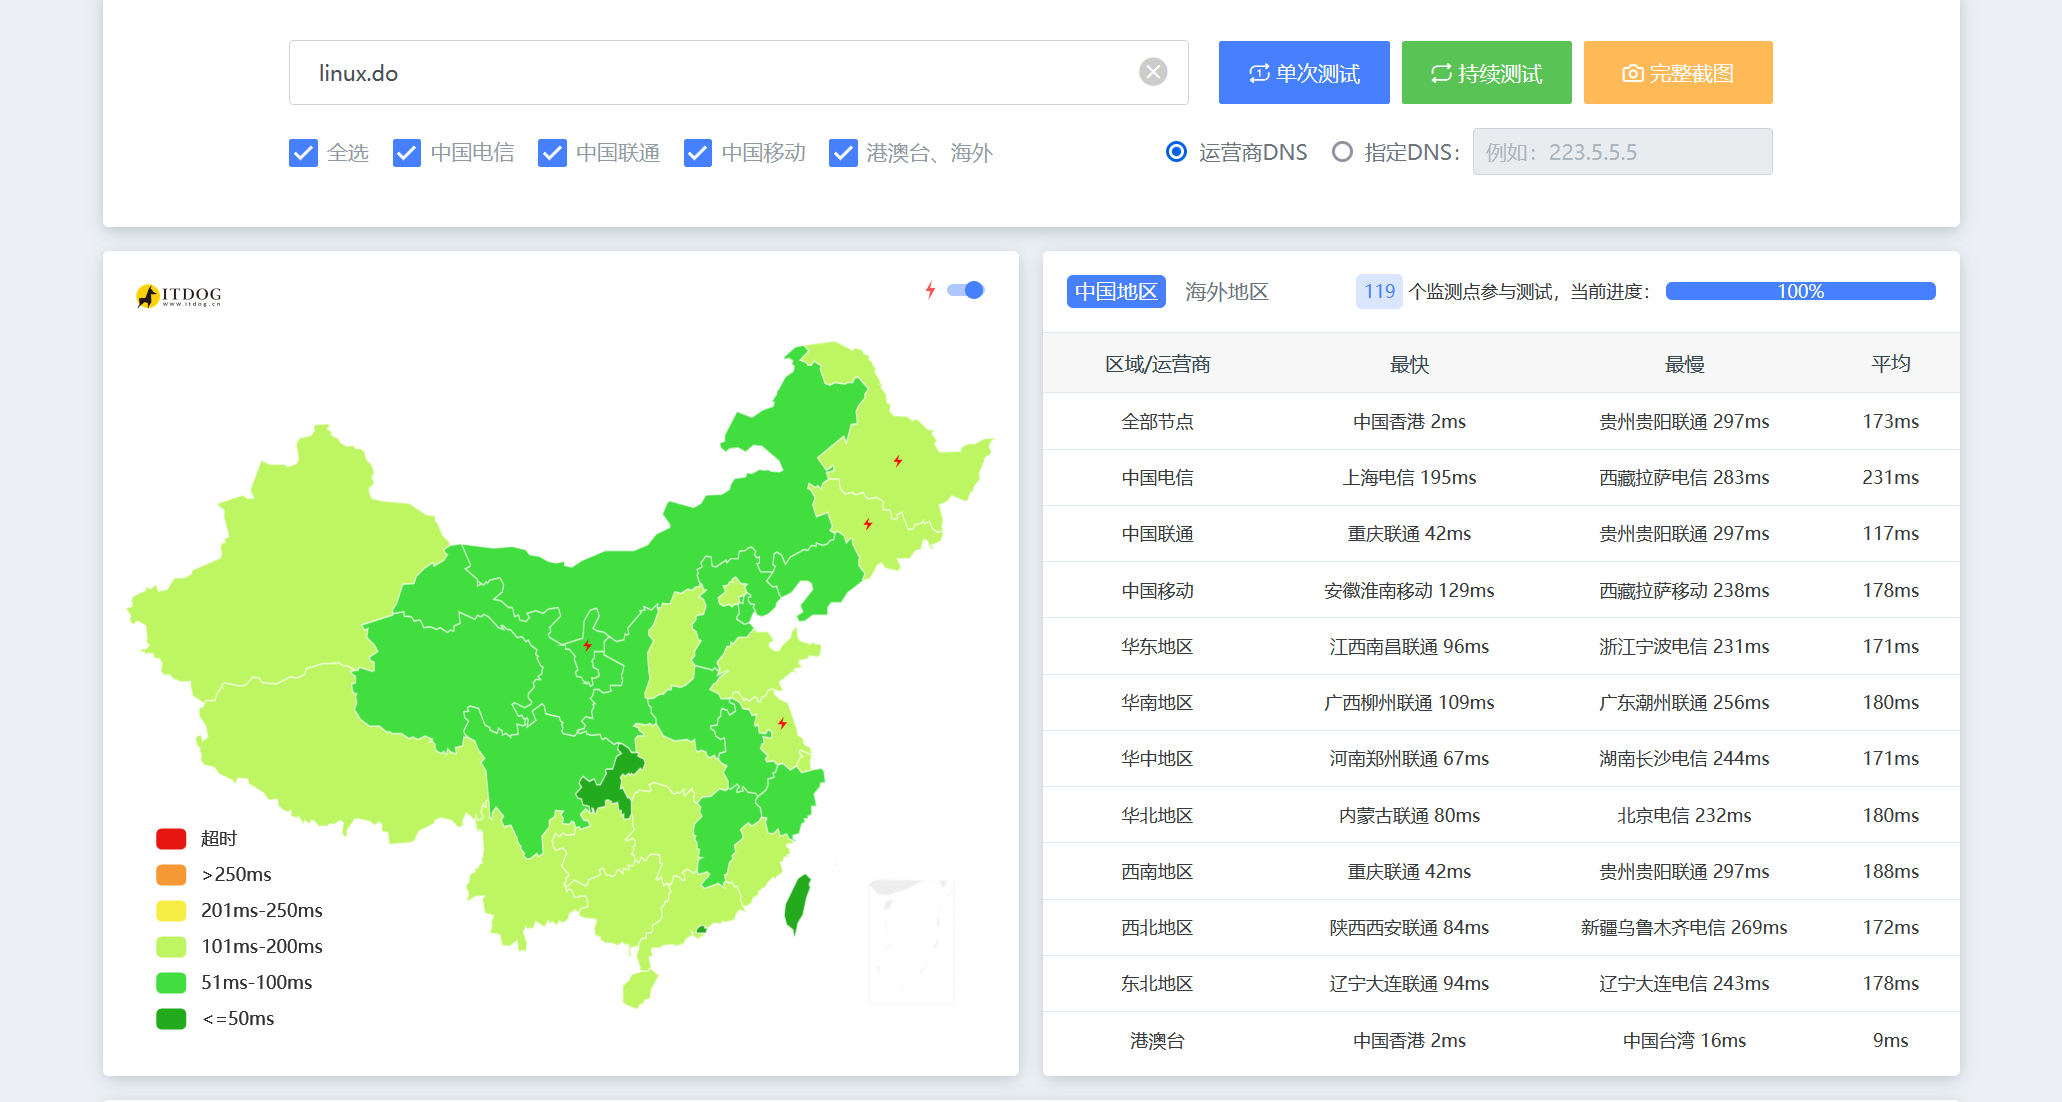Click the red 超时 legend swatch
The image size is (2062, 1102).
click(171, 838)
